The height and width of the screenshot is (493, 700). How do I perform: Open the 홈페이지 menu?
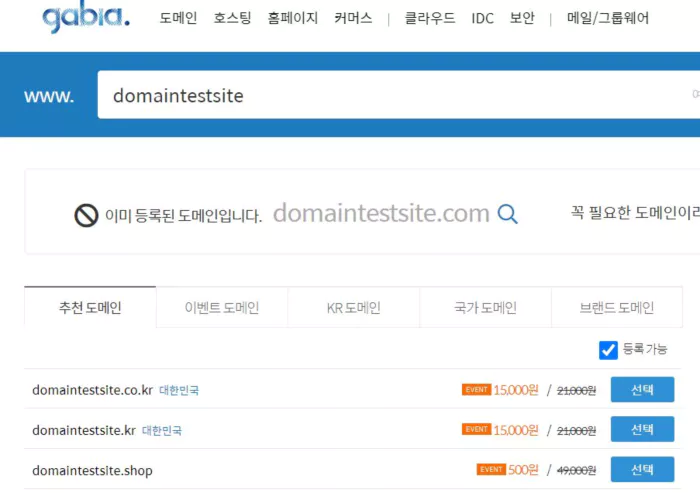pos(292,18)
